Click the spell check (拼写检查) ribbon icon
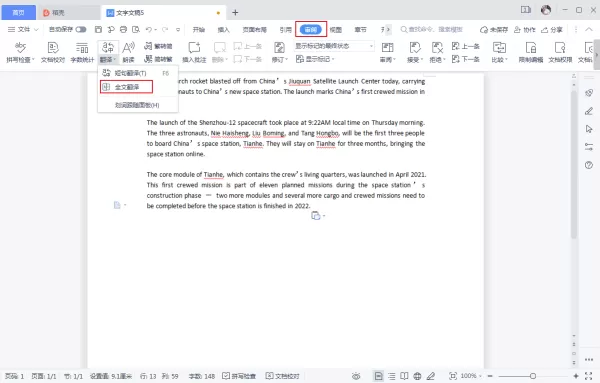Viewport: 600px width, 383px height. 20,48
